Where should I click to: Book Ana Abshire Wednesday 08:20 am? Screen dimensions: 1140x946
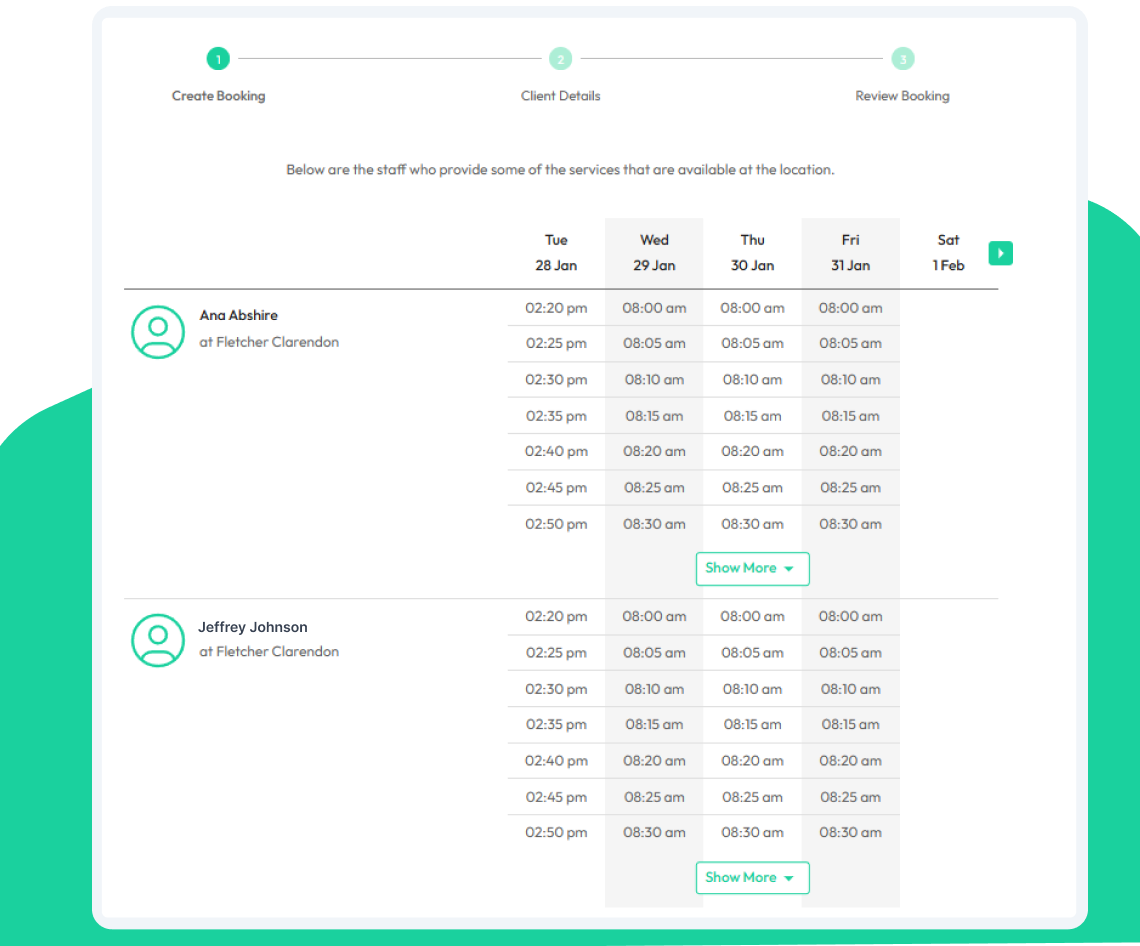pyautogui.click(x=654, y=452)
